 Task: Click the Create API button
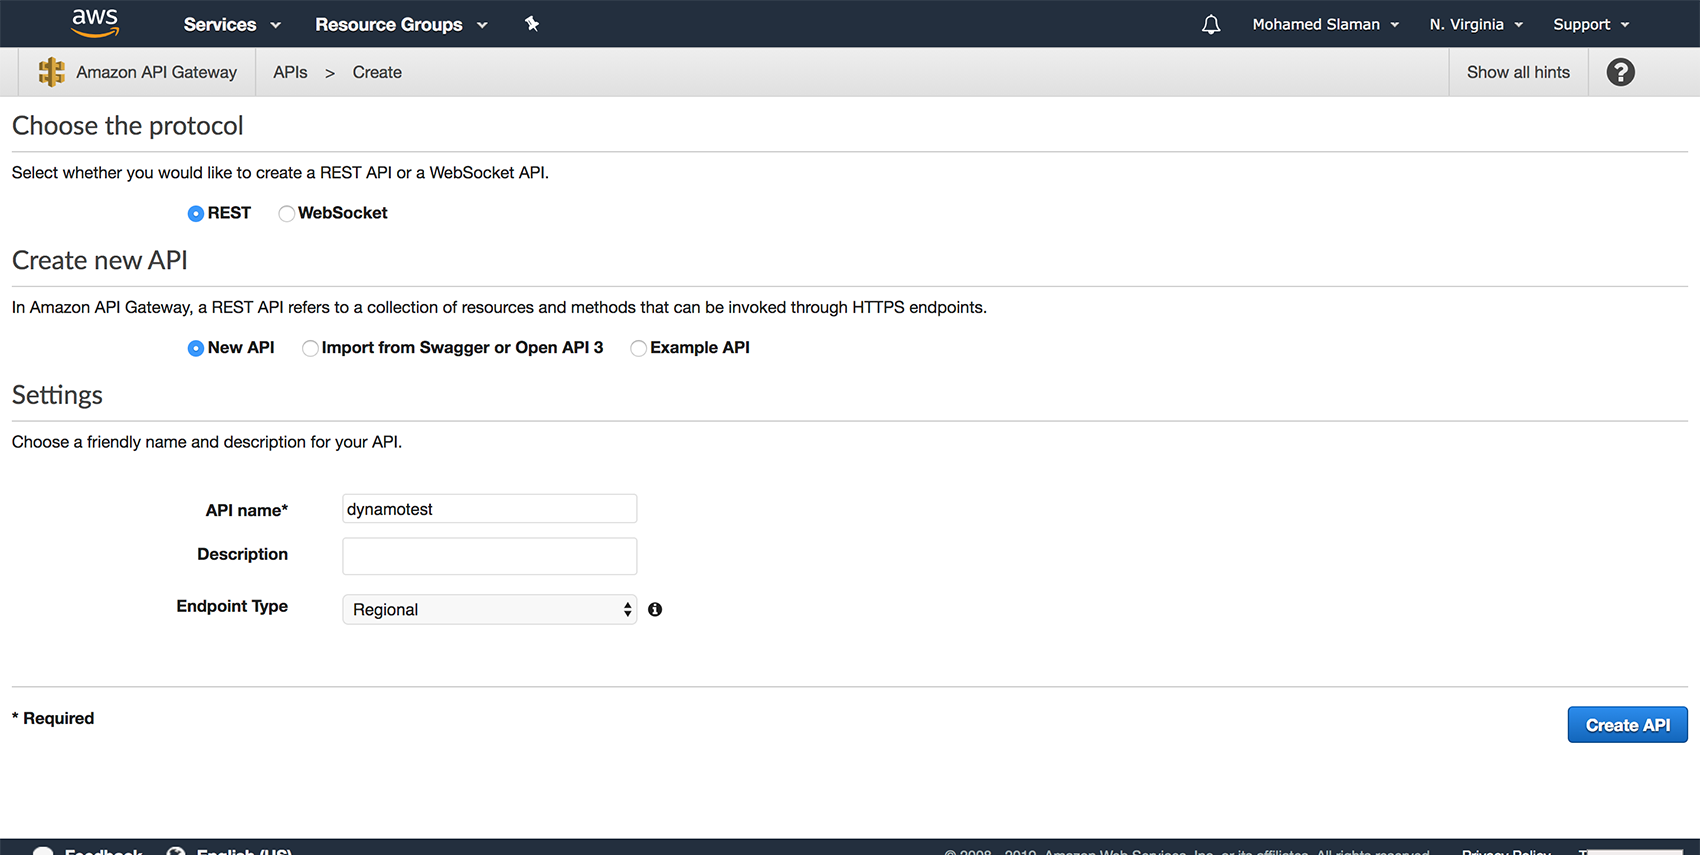(1627, 725)
